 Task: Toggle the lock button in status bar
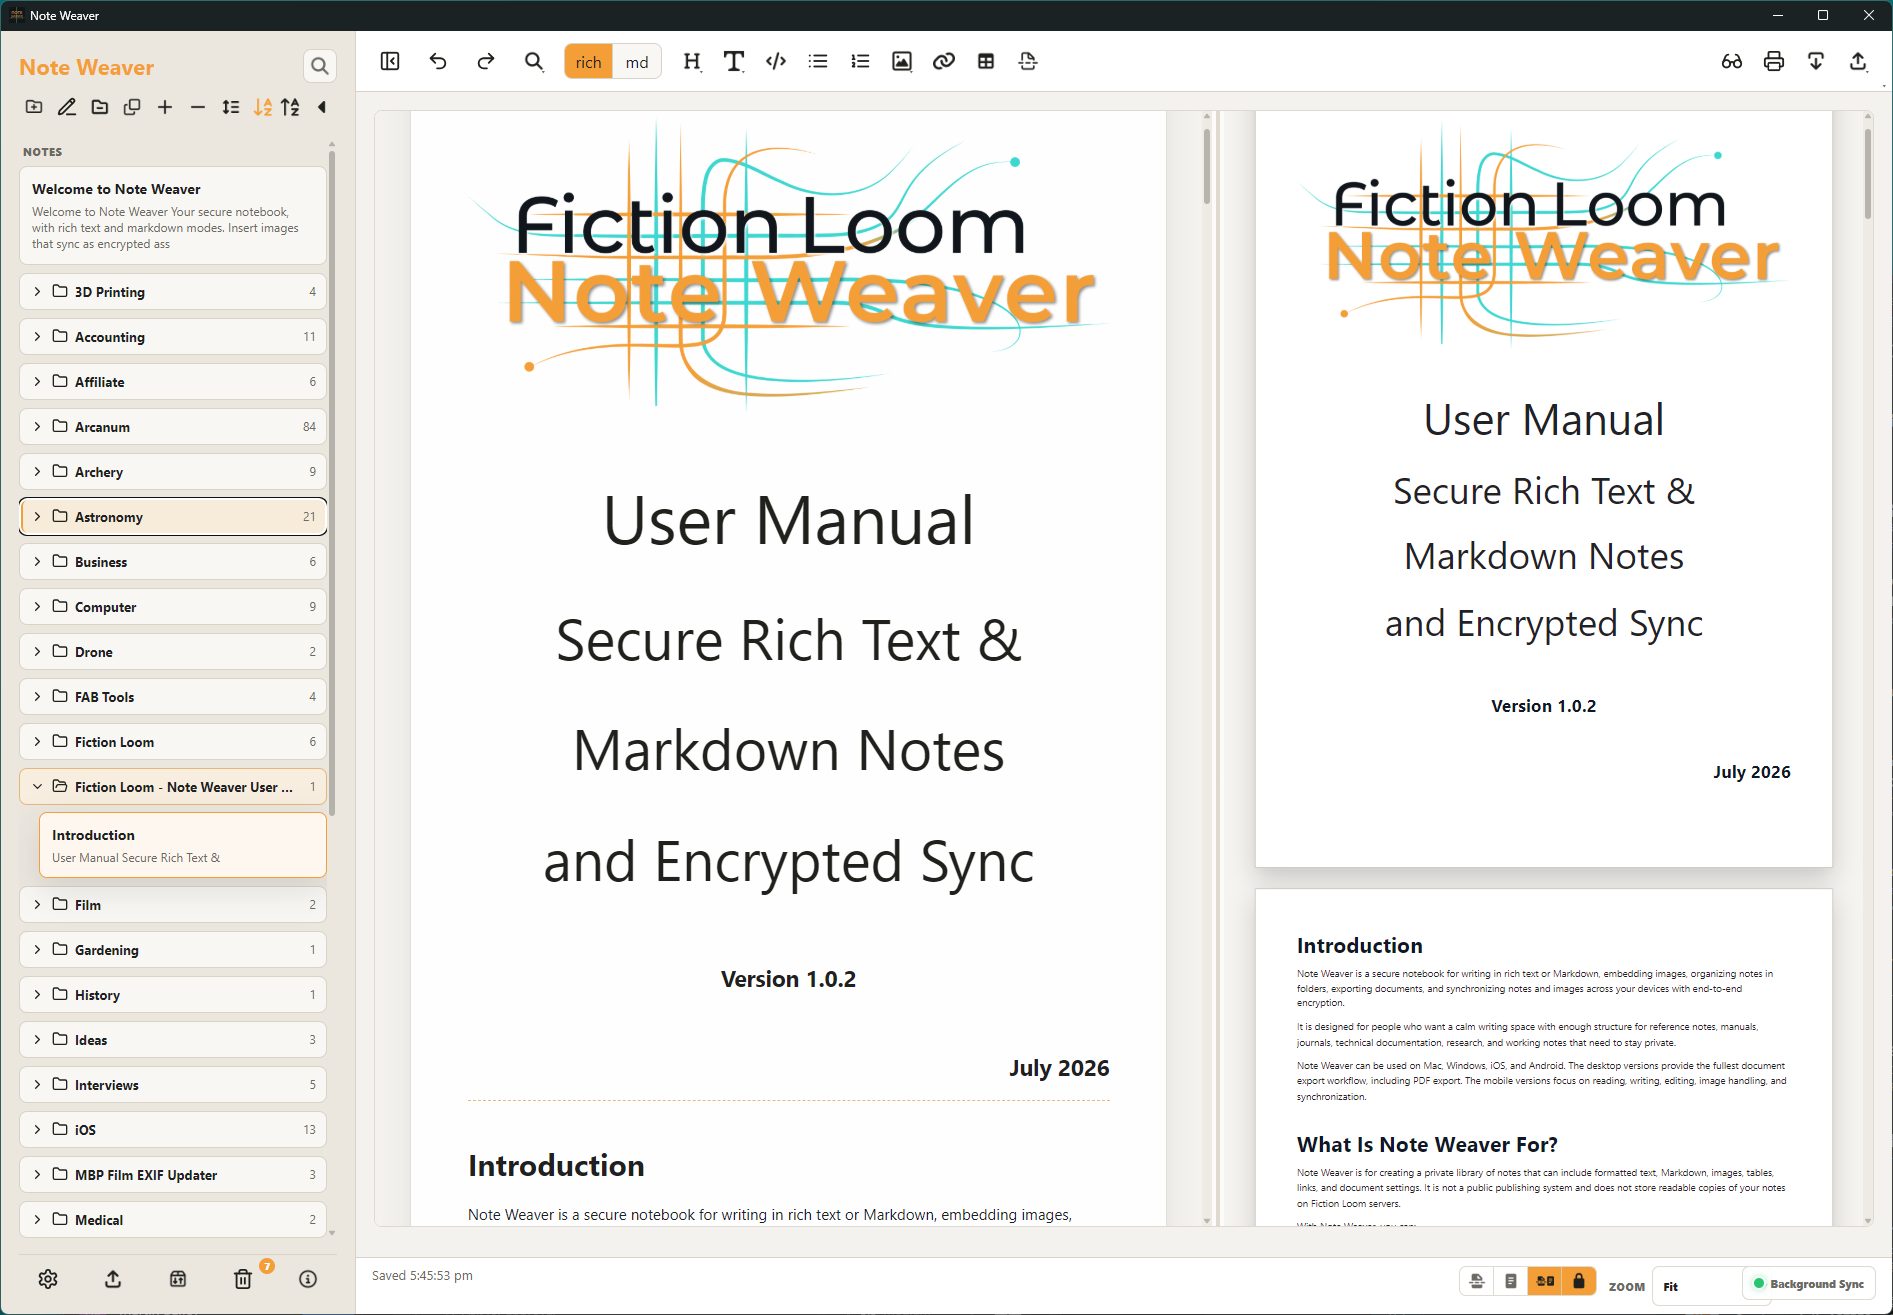[1579, 1281]
